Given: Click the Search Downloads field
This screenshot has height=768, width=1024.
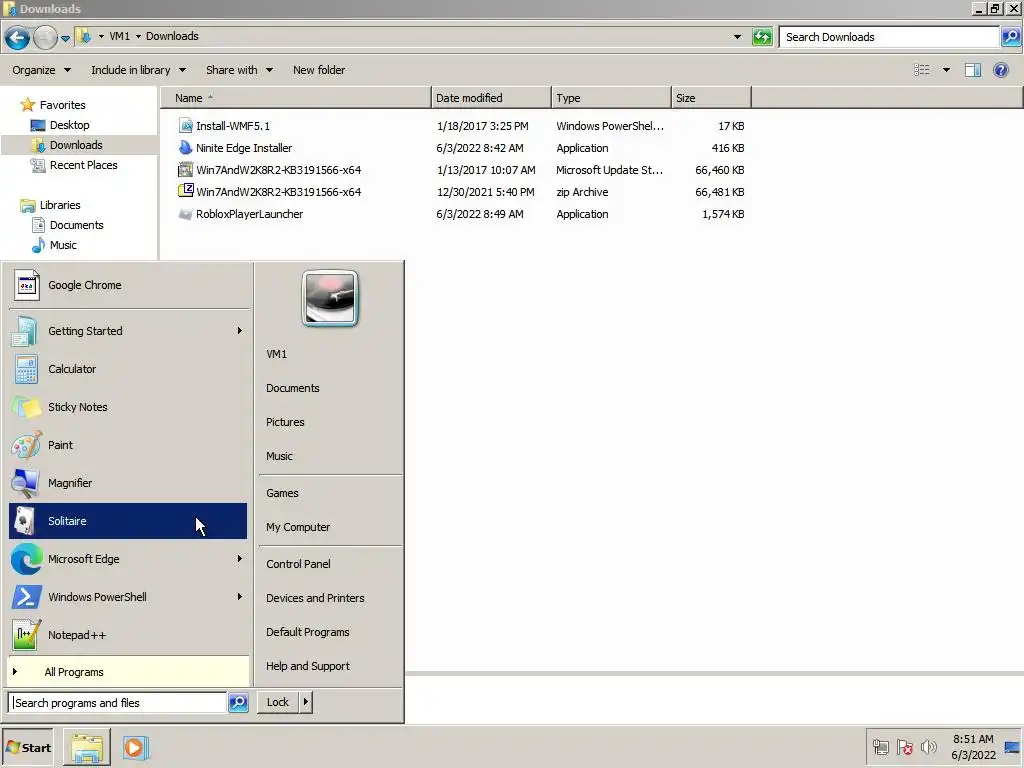Looking at the screenshot, I should [889, 37].
